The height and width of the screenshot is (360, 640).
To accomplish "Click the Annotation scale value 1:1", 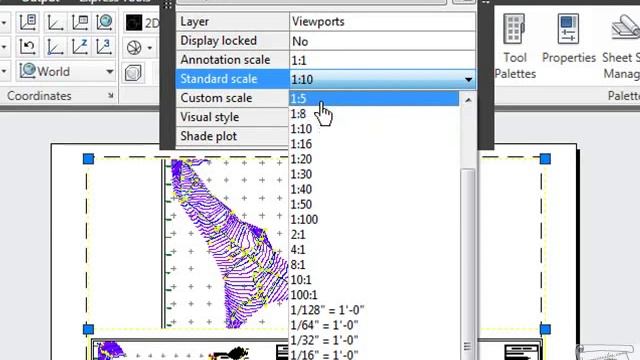I will click(x=382, y=60).
